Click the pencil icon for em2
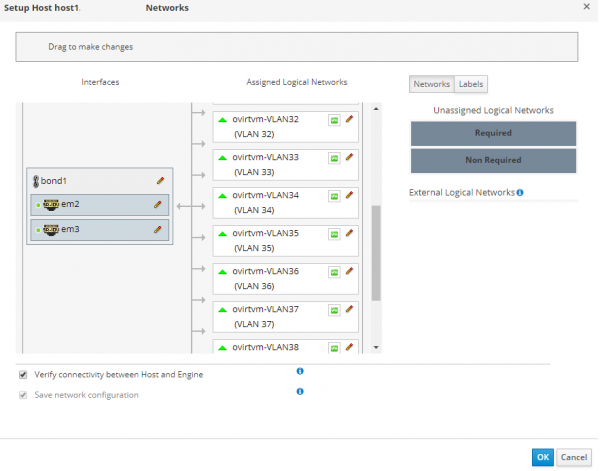 coord(157,204)
